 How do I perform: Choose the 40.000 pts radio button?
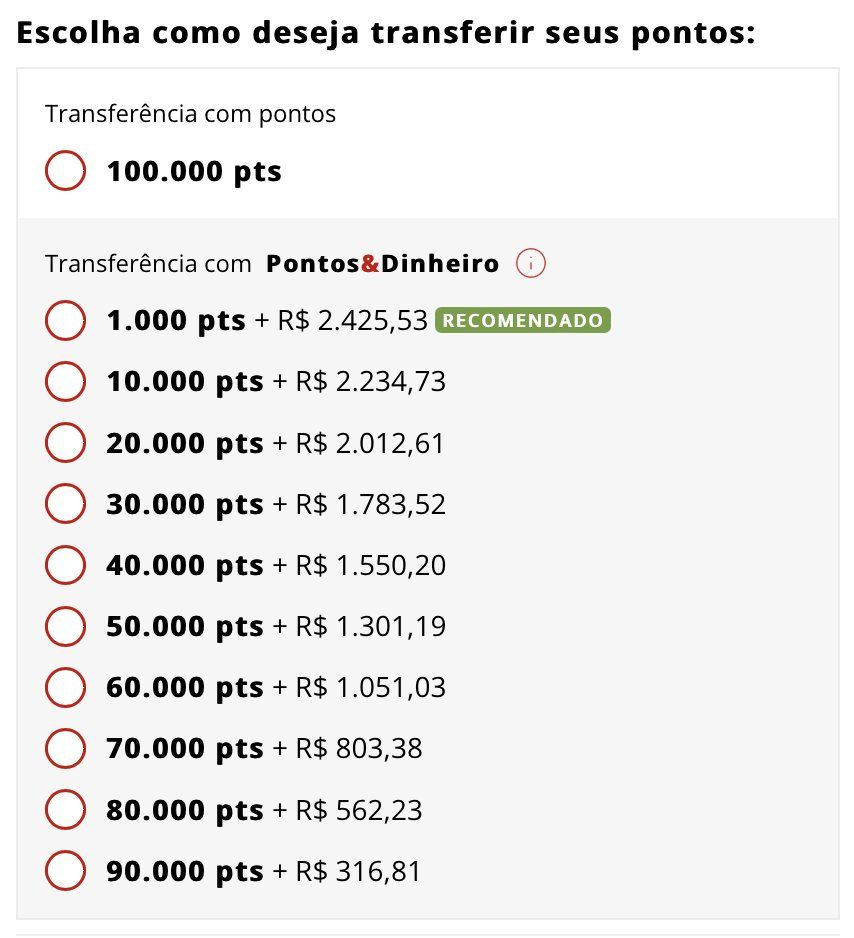65,566
